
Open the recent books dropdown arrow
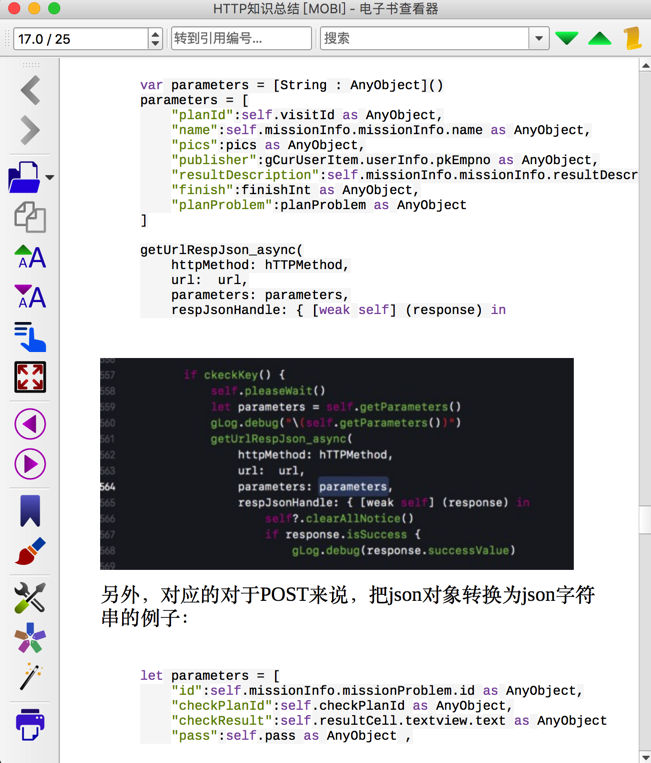[50, 178]
